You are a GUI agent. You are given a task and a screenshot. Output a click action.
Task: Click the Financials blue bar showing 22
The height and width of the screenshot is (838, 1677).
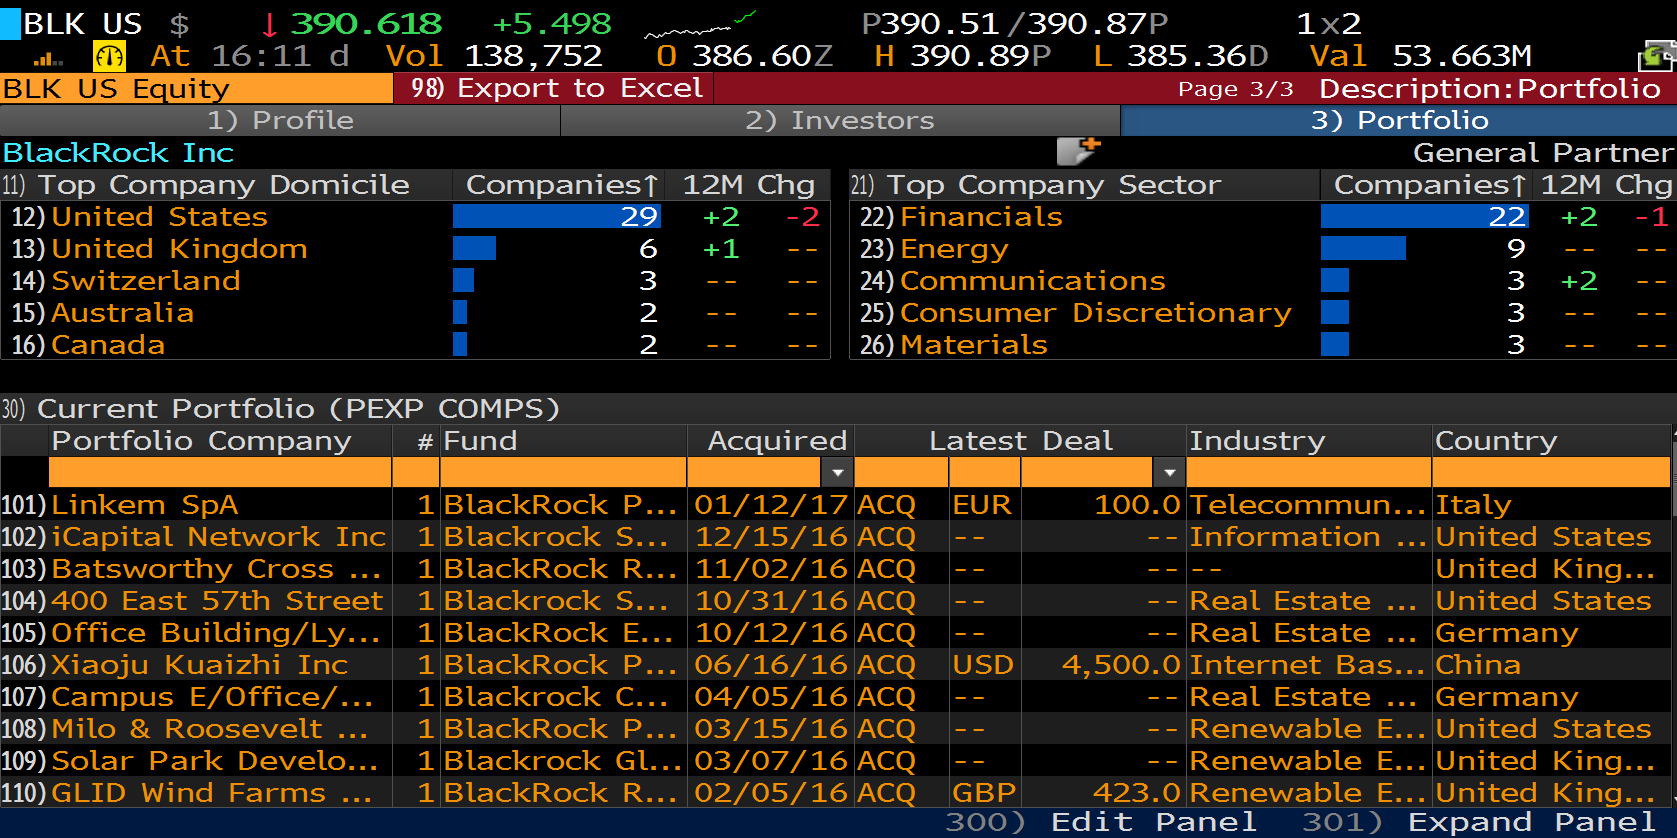(x=1423, y=217)
